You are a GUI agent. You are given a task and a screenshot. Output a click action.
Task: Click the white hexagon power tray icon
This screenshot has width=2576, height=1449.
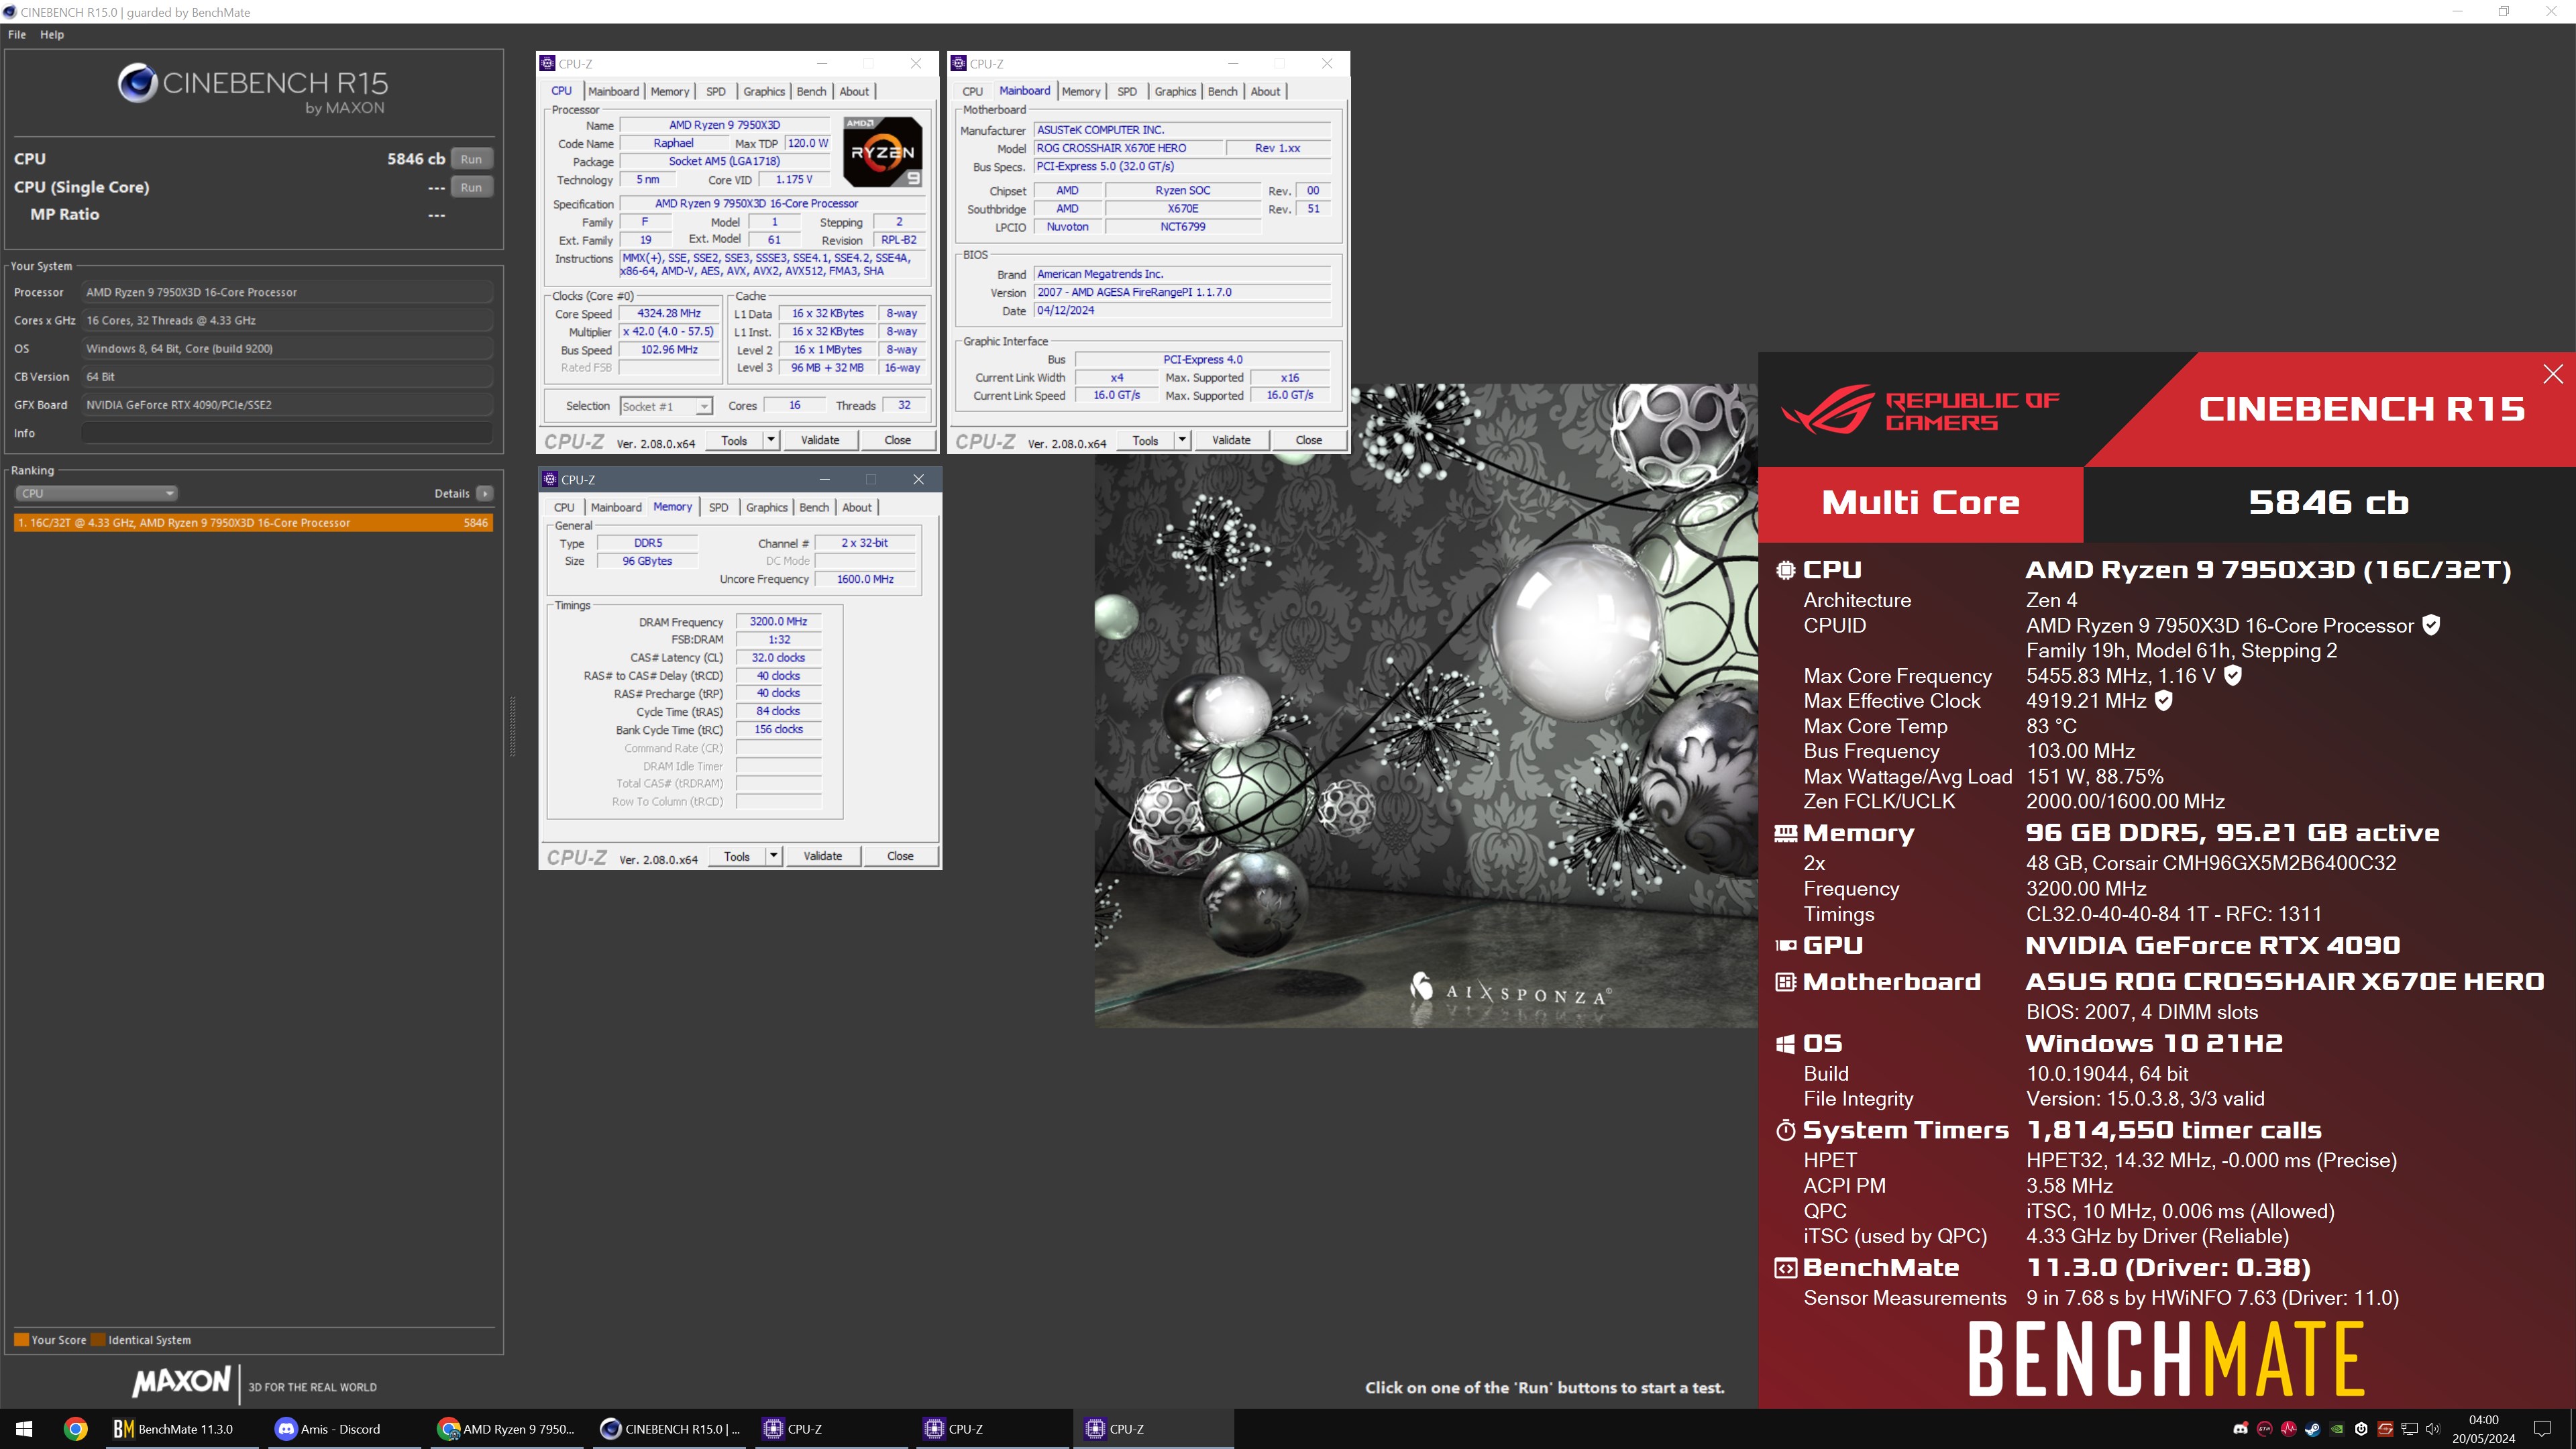point(2361,1429)
